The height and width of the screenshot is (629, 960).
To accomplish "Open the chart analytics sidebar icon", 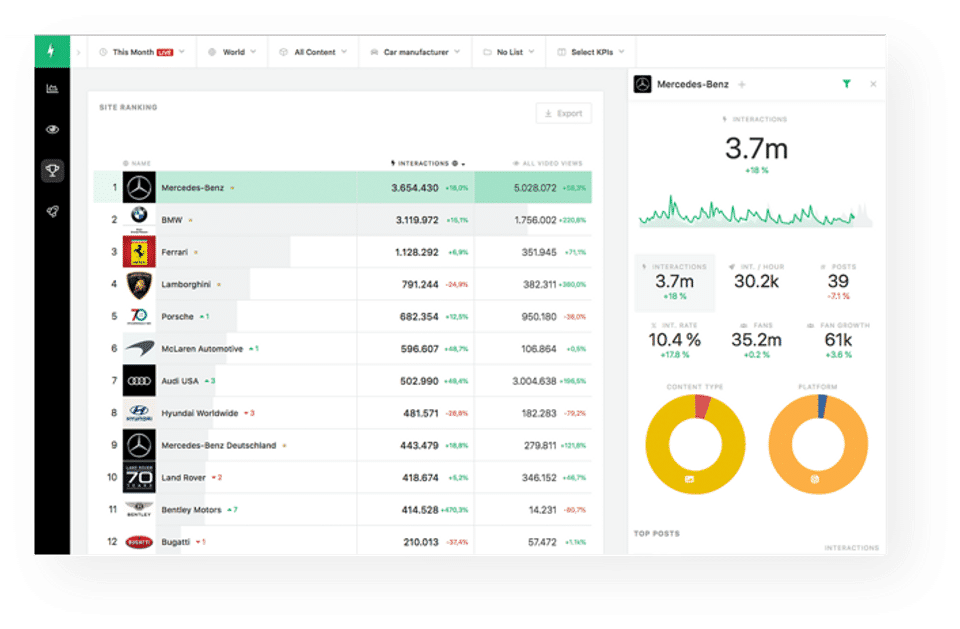I will click(x=52, y=89).
